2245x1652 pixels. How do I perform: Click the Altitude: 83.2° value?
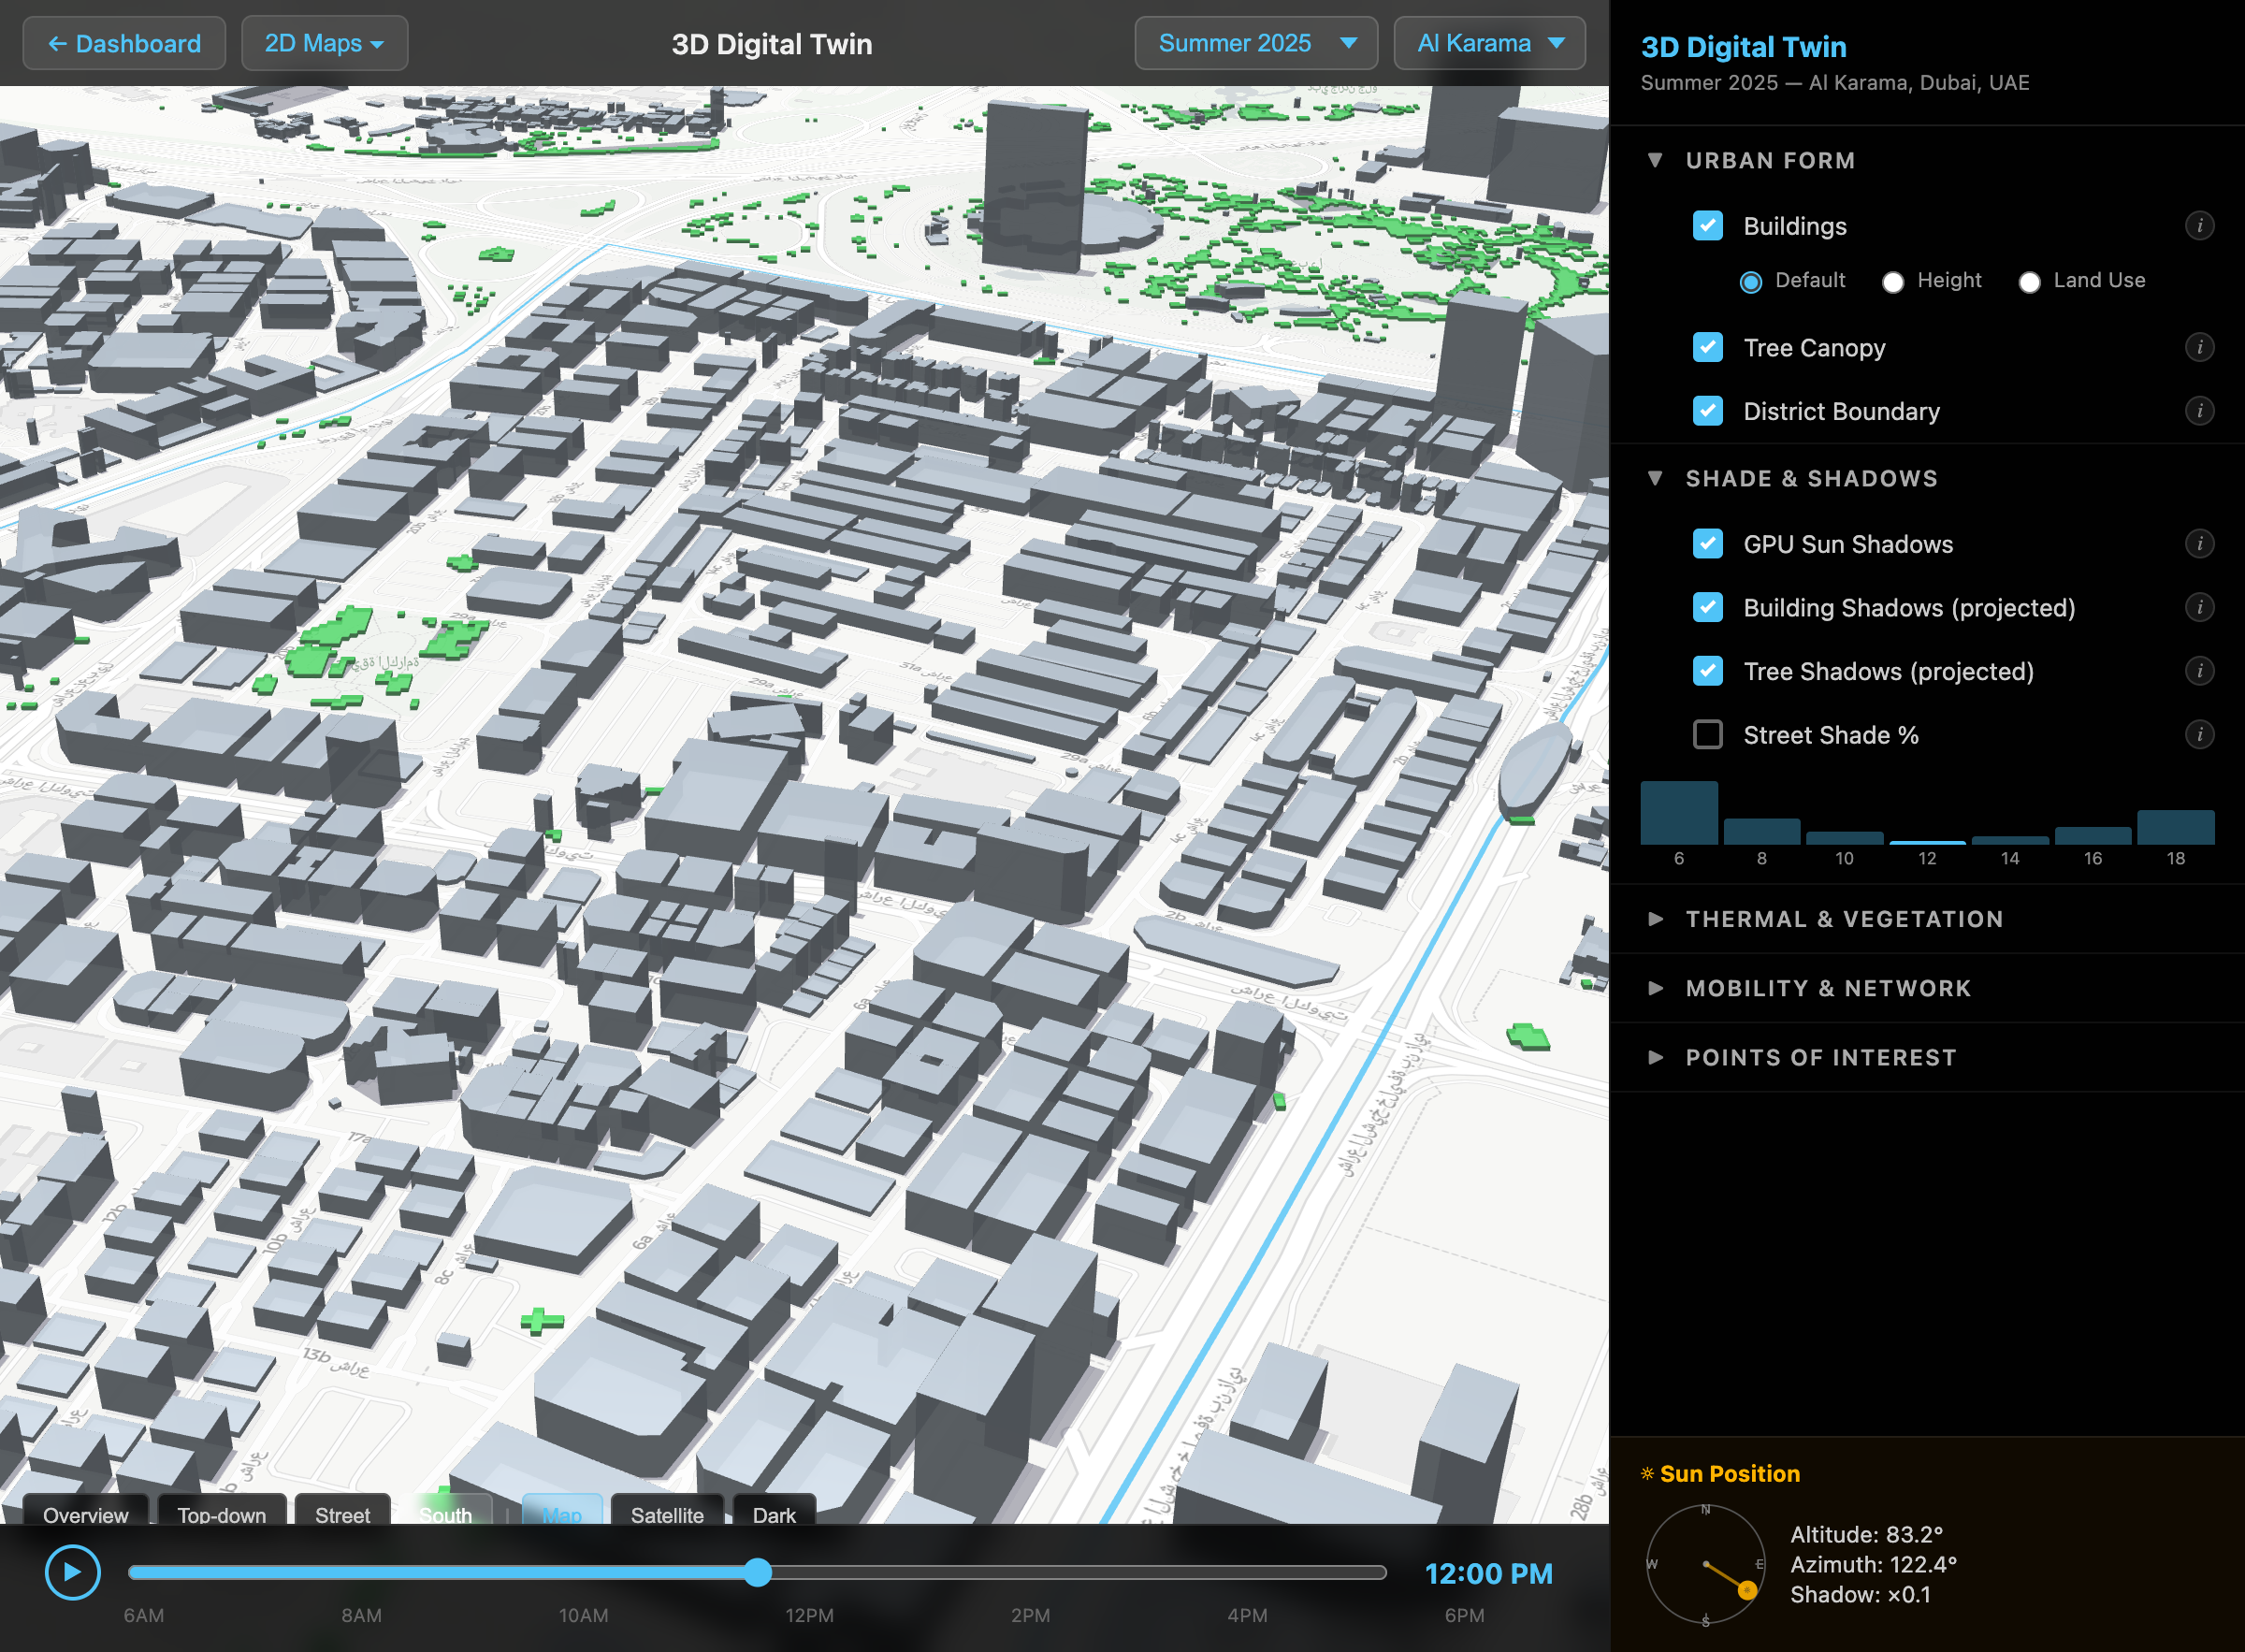coord(1866,1535)
